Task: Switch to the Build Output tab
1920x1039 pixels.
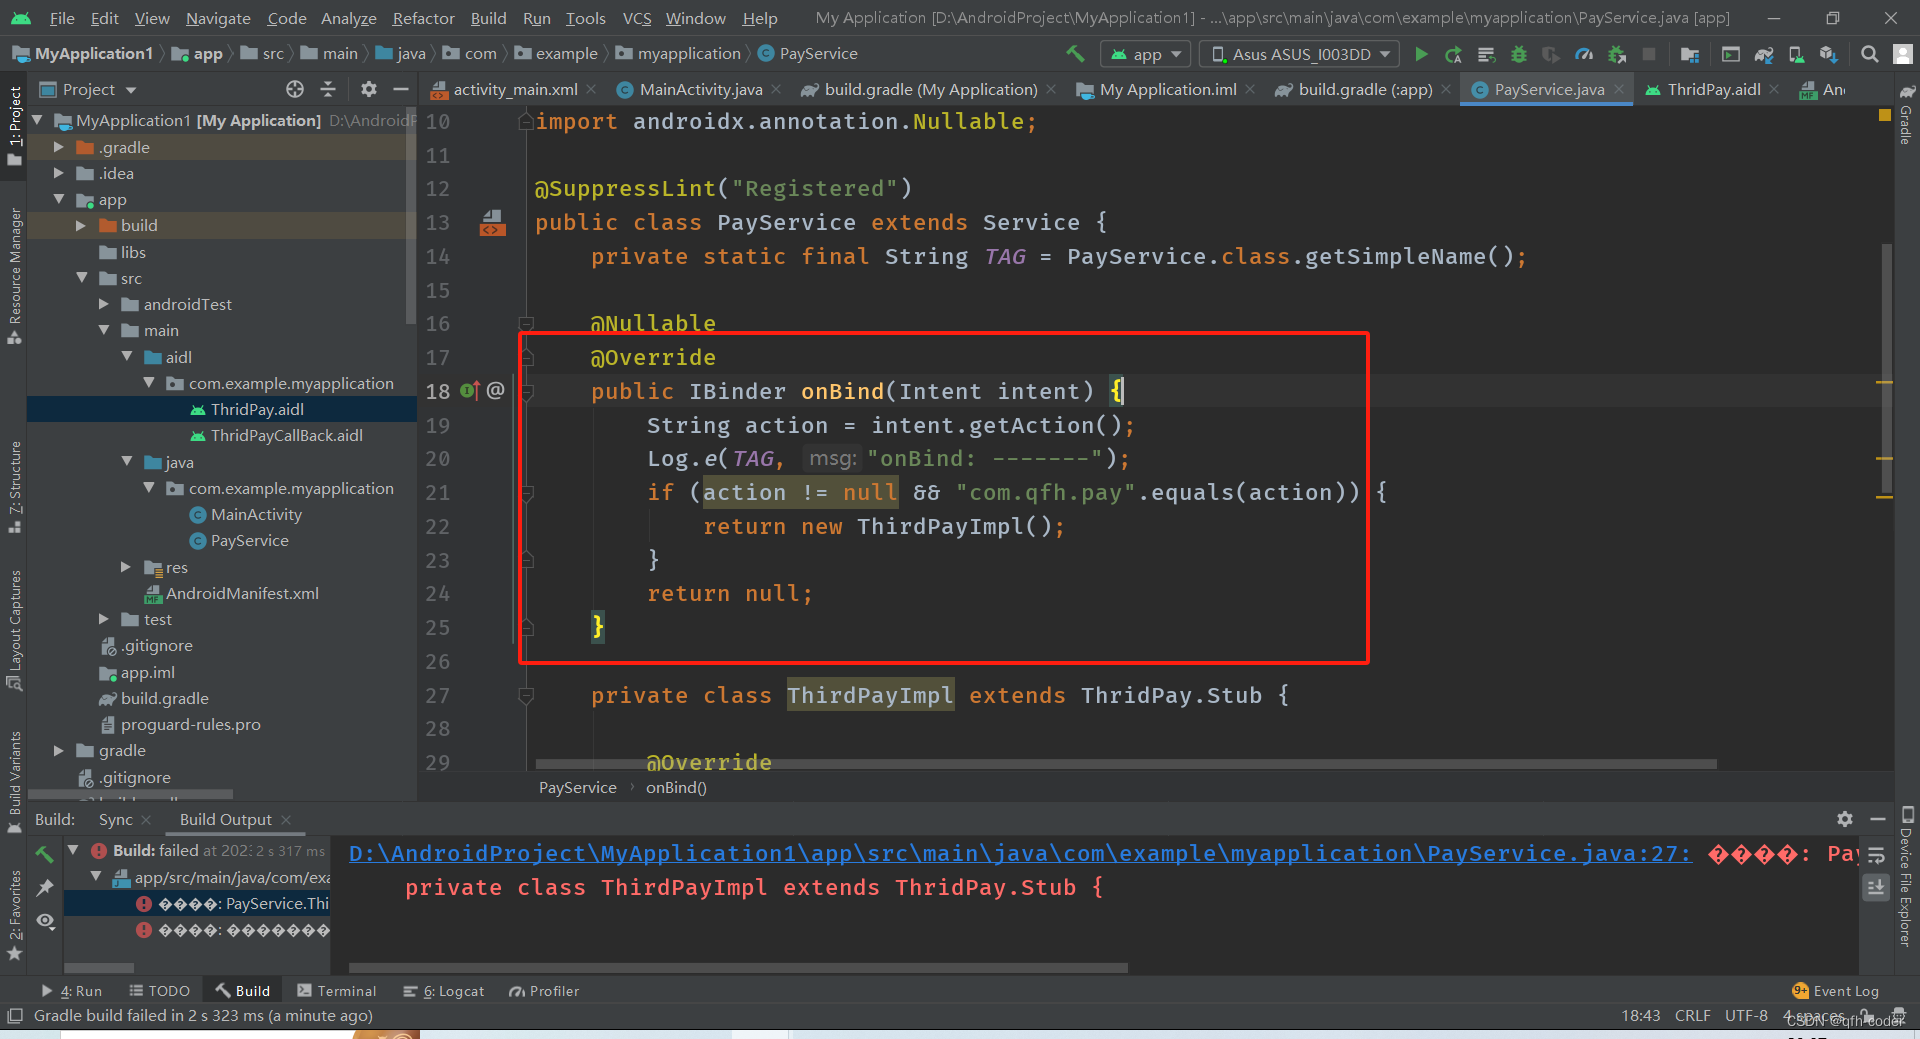Action: coord(224,819)
